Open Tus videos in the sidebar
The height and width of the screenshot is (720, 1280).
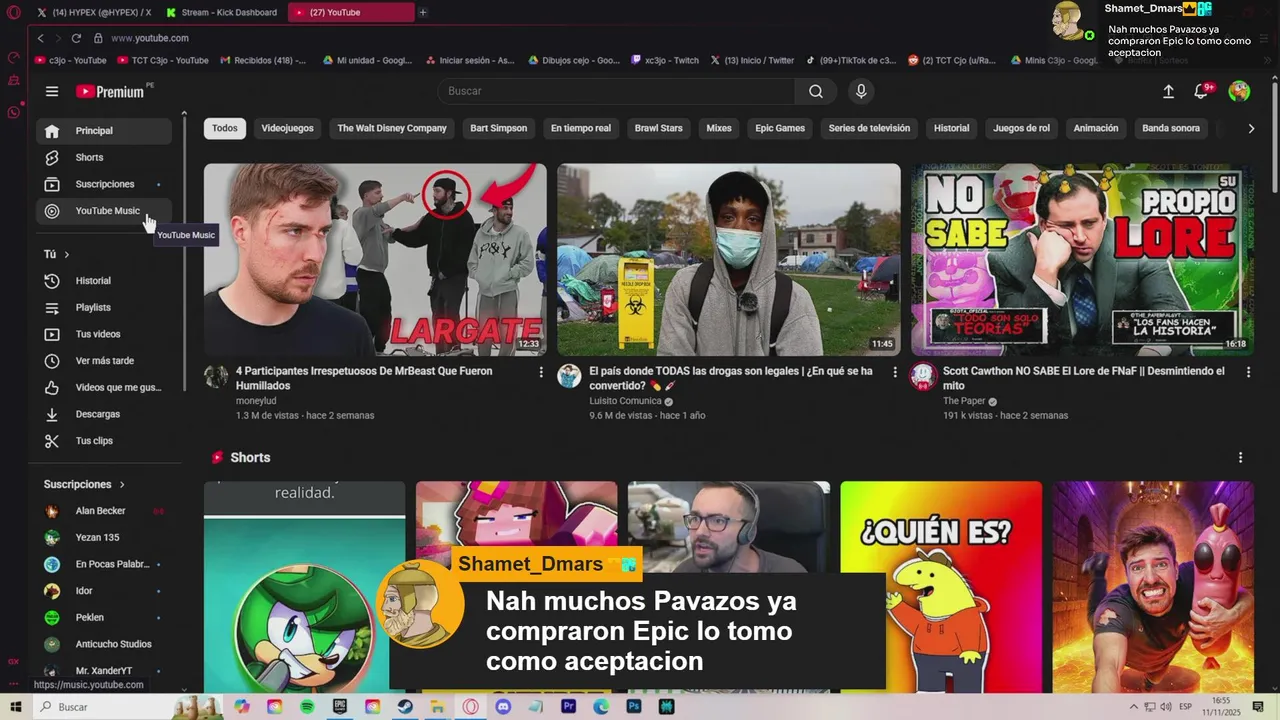pos(104,334)
